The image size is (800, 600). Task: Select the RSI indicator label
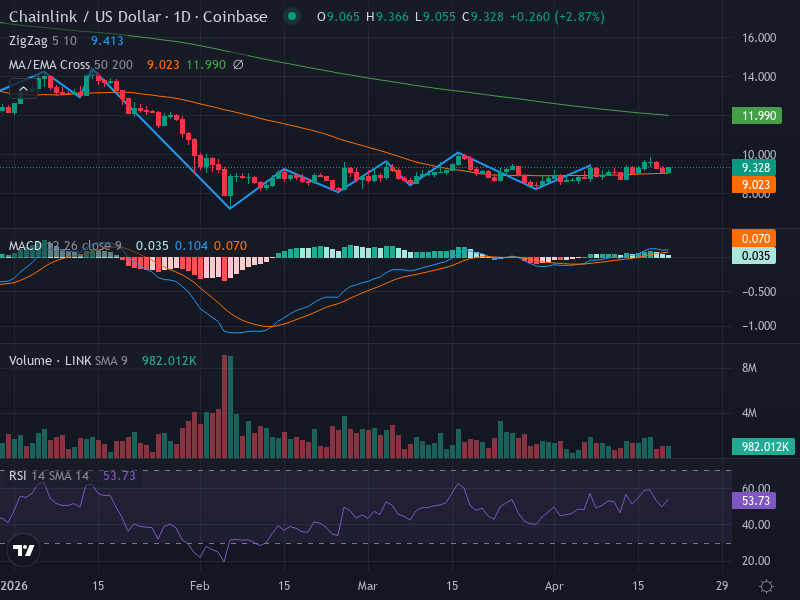(x=17, y=476)
